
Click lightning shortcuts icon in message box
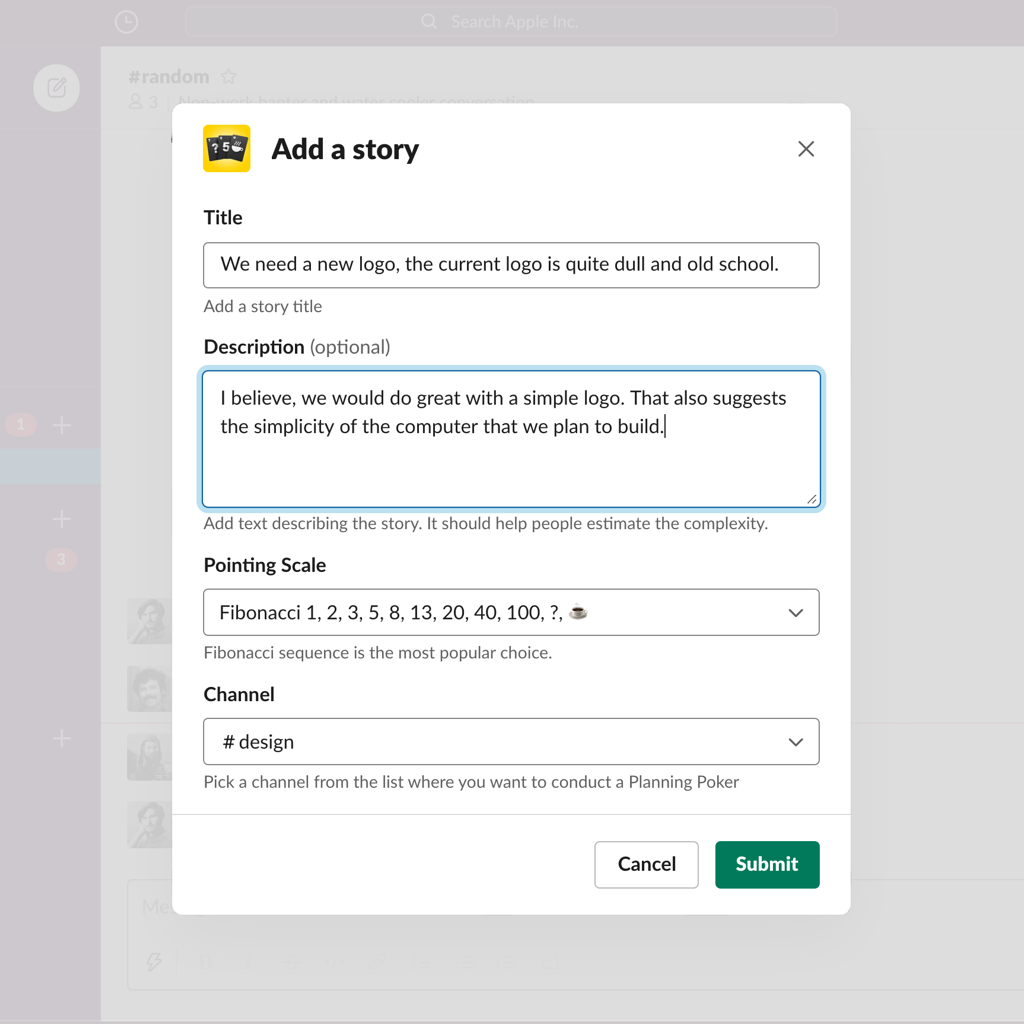click(154, 961)
